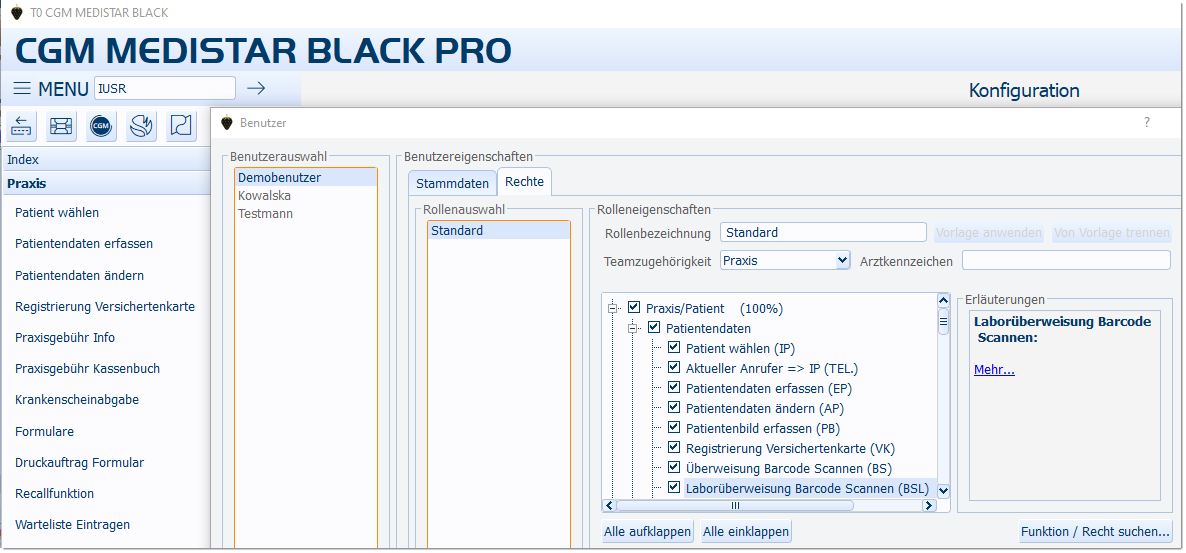Click the arrow icon beside the IUSR field
The width and height of the screenshot is (1186, 553).
click(256, 89)
